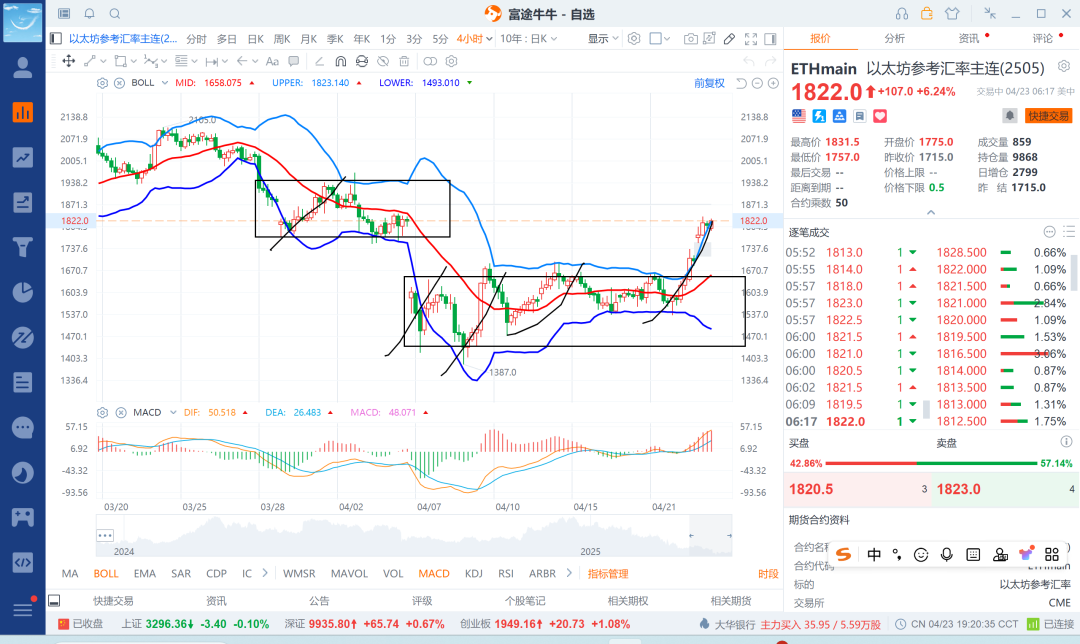
Task: Toggle the SAR overlay indicator
Action: point(181,574)
